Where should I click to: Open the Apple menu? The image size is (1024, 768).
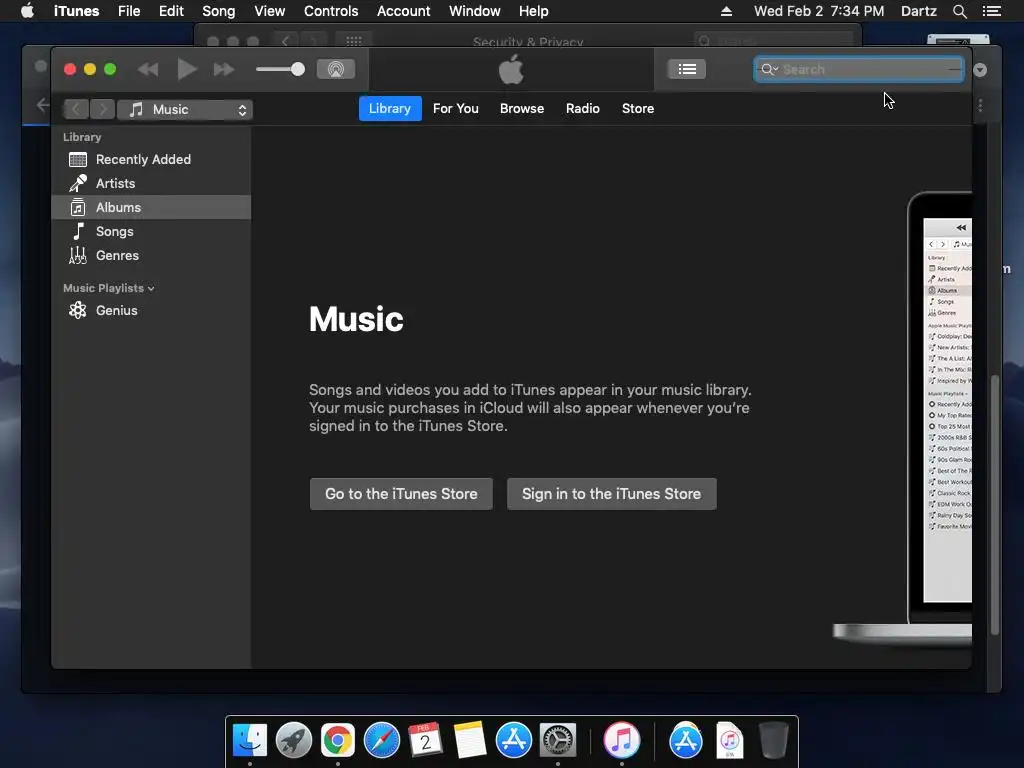point(27,11)
